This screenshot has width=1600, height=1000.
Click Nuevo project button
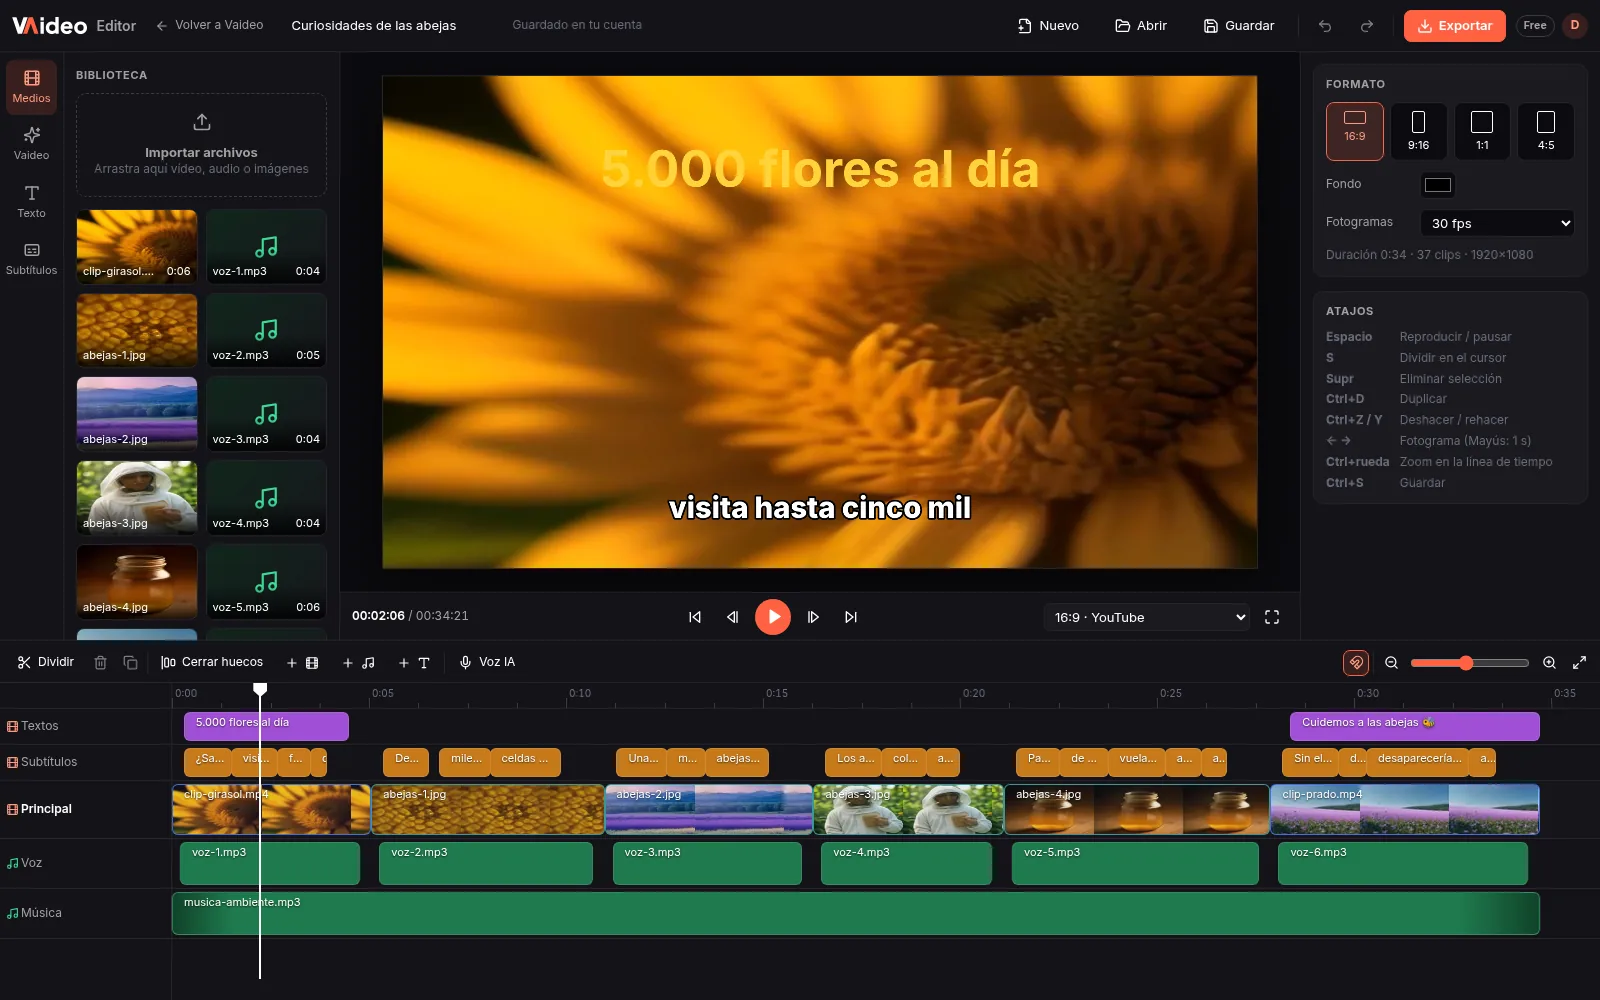(x=1048, y=26)
